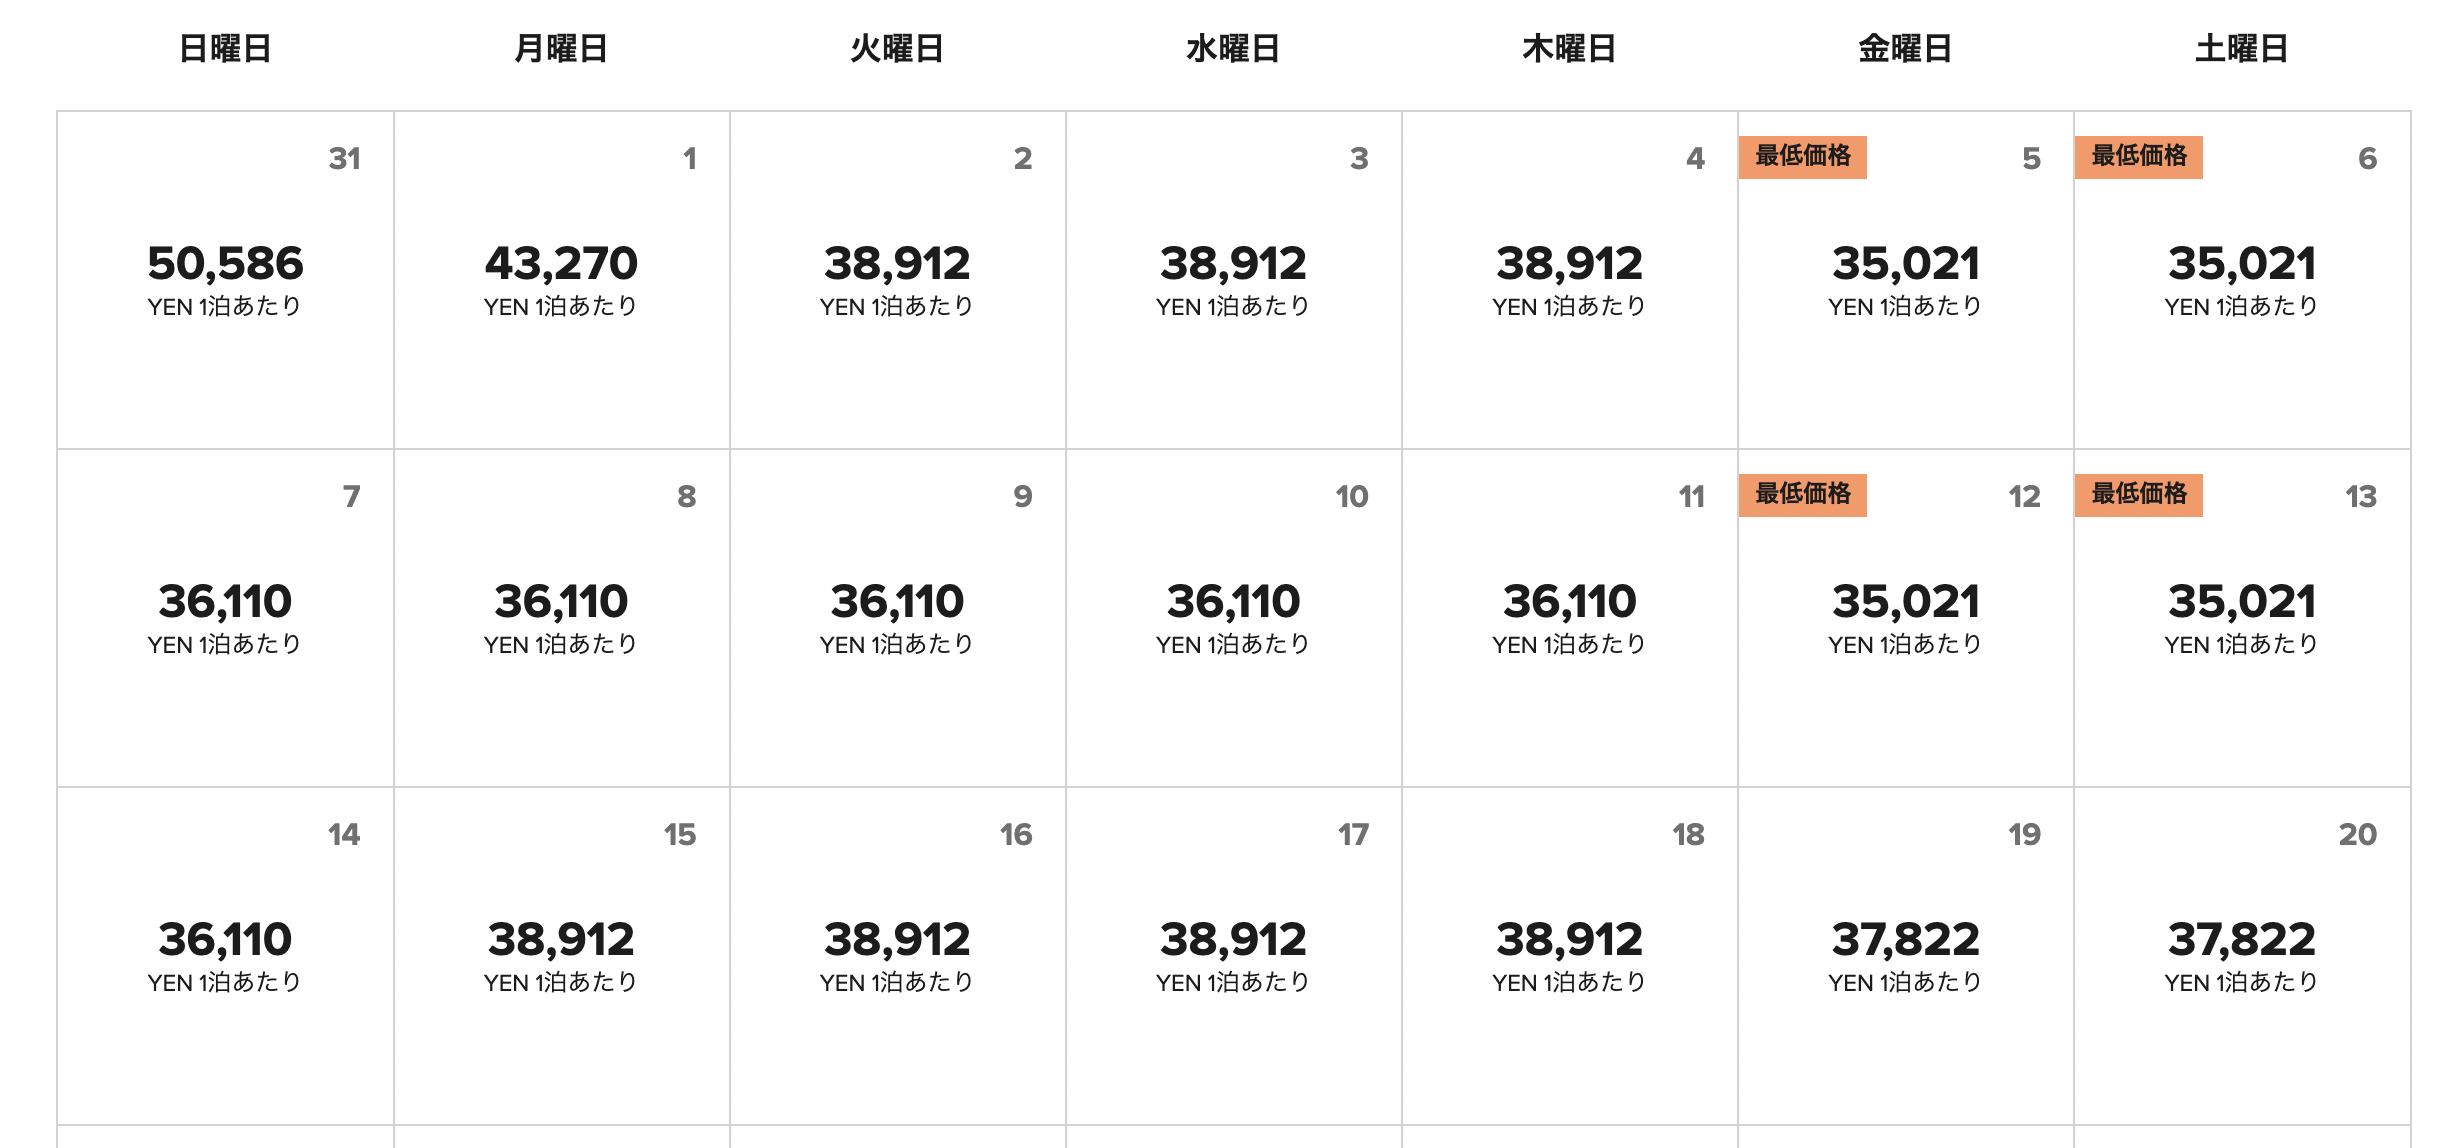Choose Tuesday the 16th date cell
This screenshot has width=2450, height=1148.
click(x=898, y=956)
